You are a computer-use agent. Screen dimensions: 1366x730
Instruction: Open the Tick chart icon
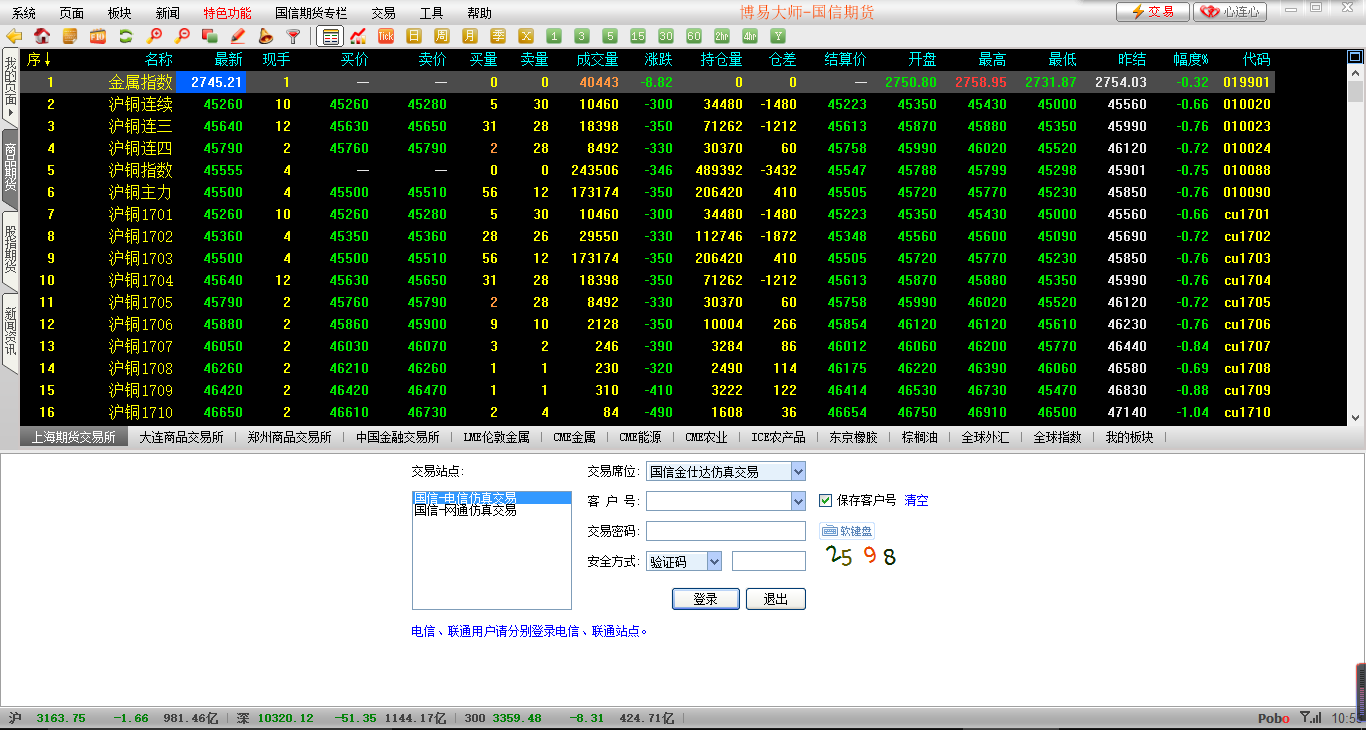[385, 36]
